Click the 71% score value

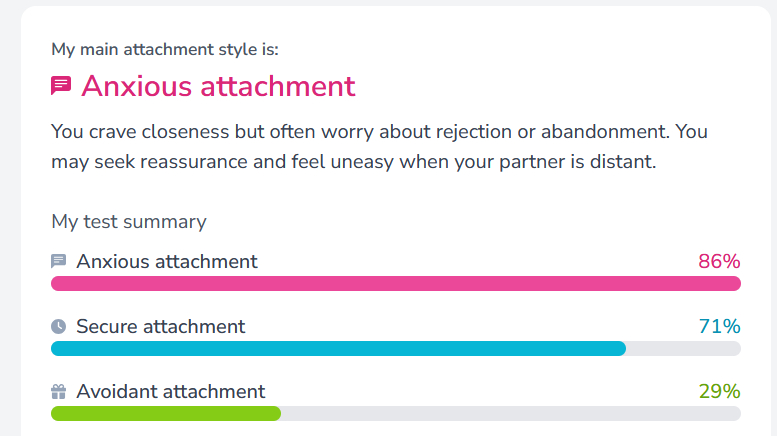coord(719,327)
